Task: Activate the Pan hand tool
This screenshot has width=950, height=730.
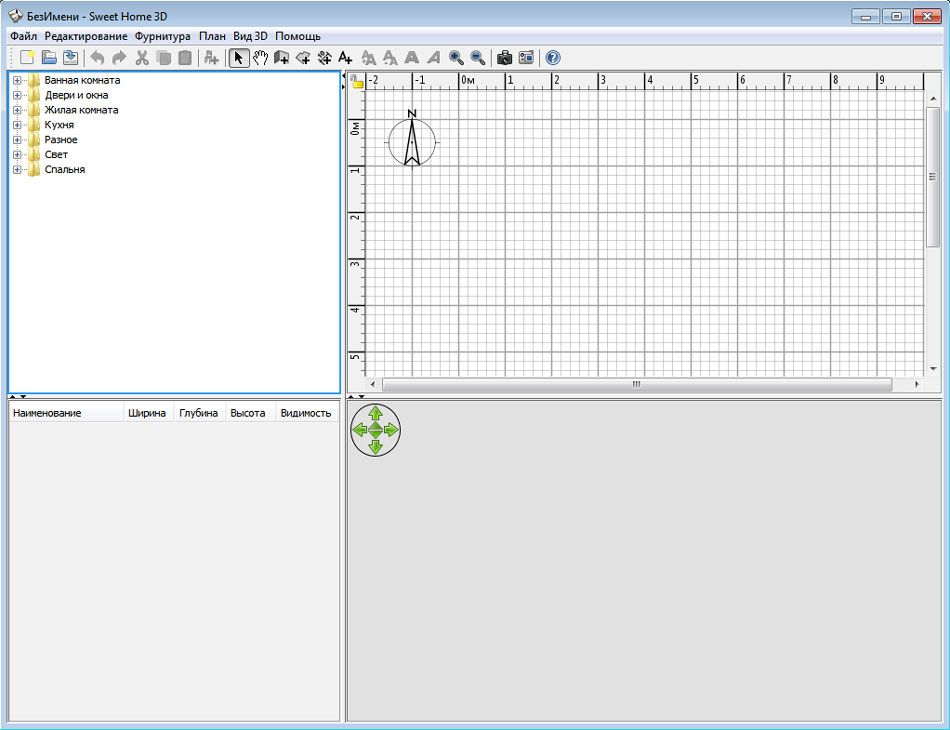Action: pyautogui.click(x=261, y=58)
